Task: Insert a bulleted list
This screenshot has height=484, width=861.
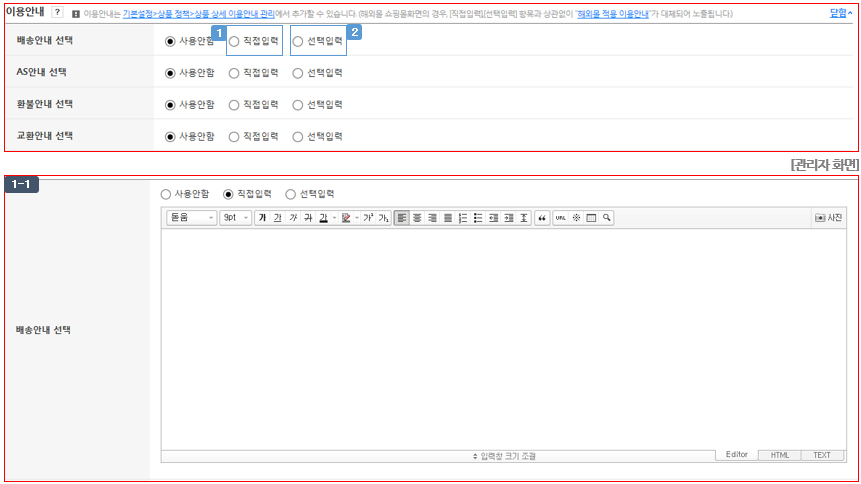Action: (x=478, y=218)
